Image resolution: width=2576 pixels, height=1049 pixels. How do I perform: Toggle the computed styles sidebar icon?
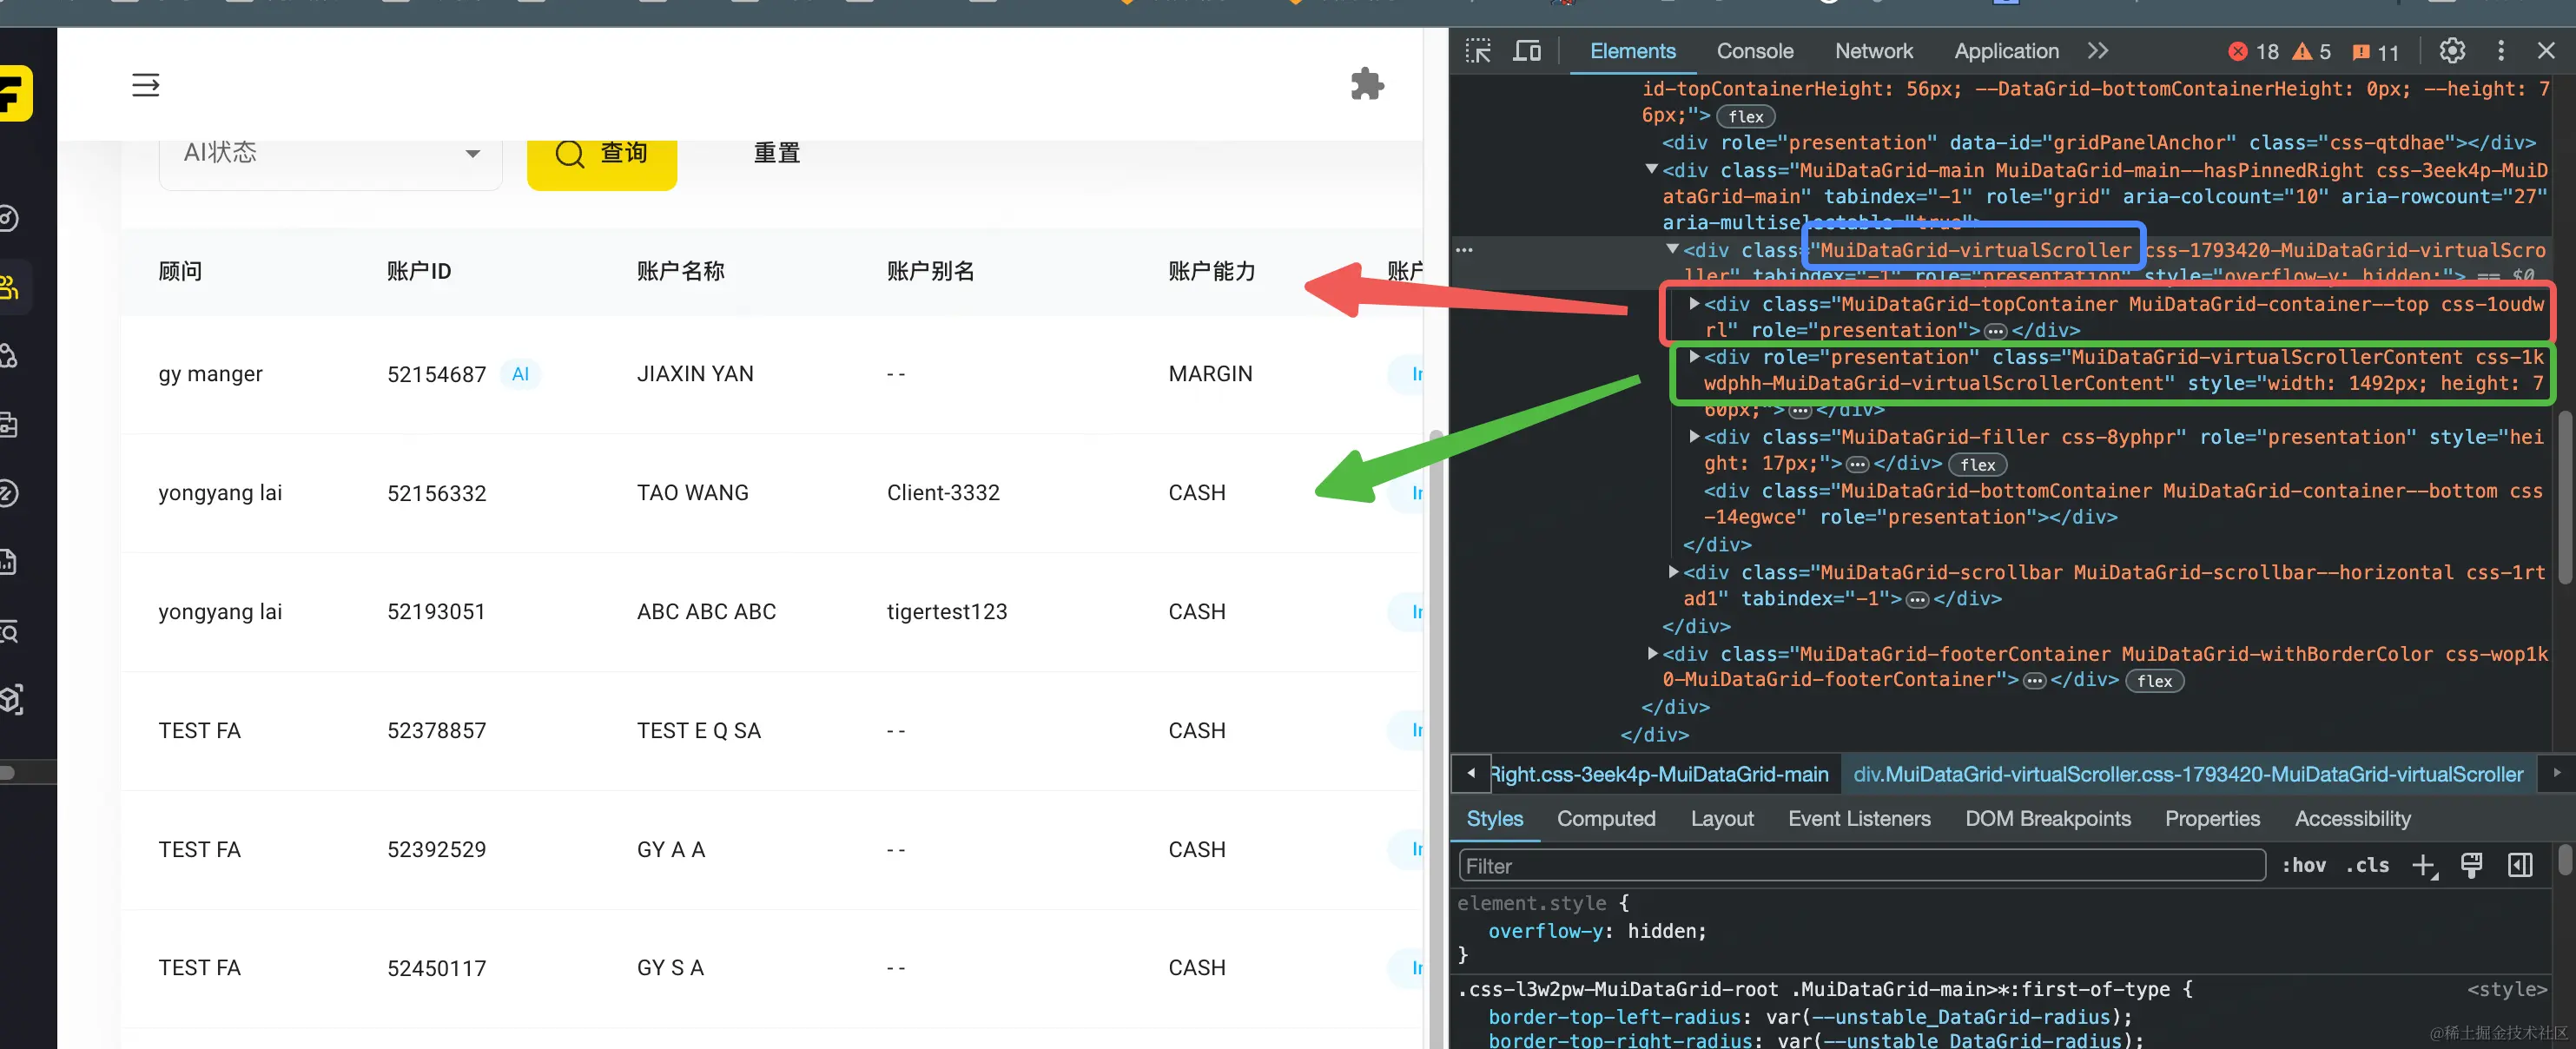pyautogui.click(x=2520, y=866)
